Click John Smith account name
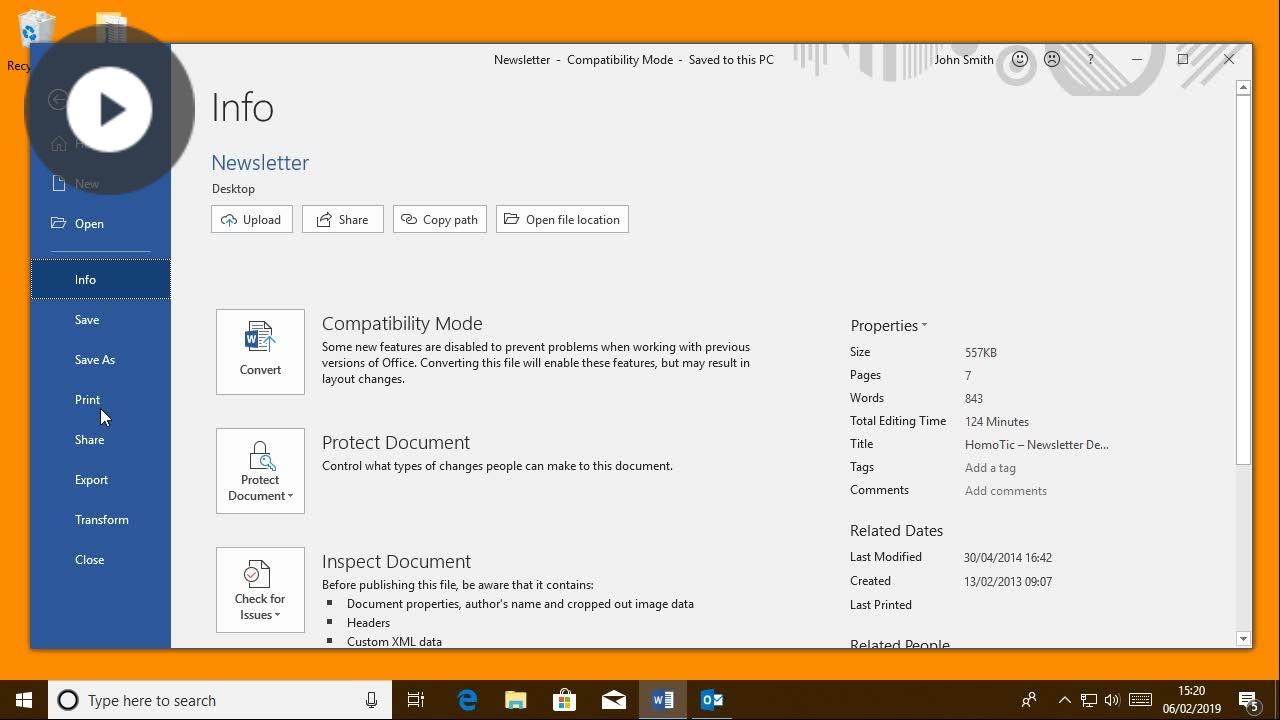Viewport: 1280px width, 720px height. pos(964,60)
